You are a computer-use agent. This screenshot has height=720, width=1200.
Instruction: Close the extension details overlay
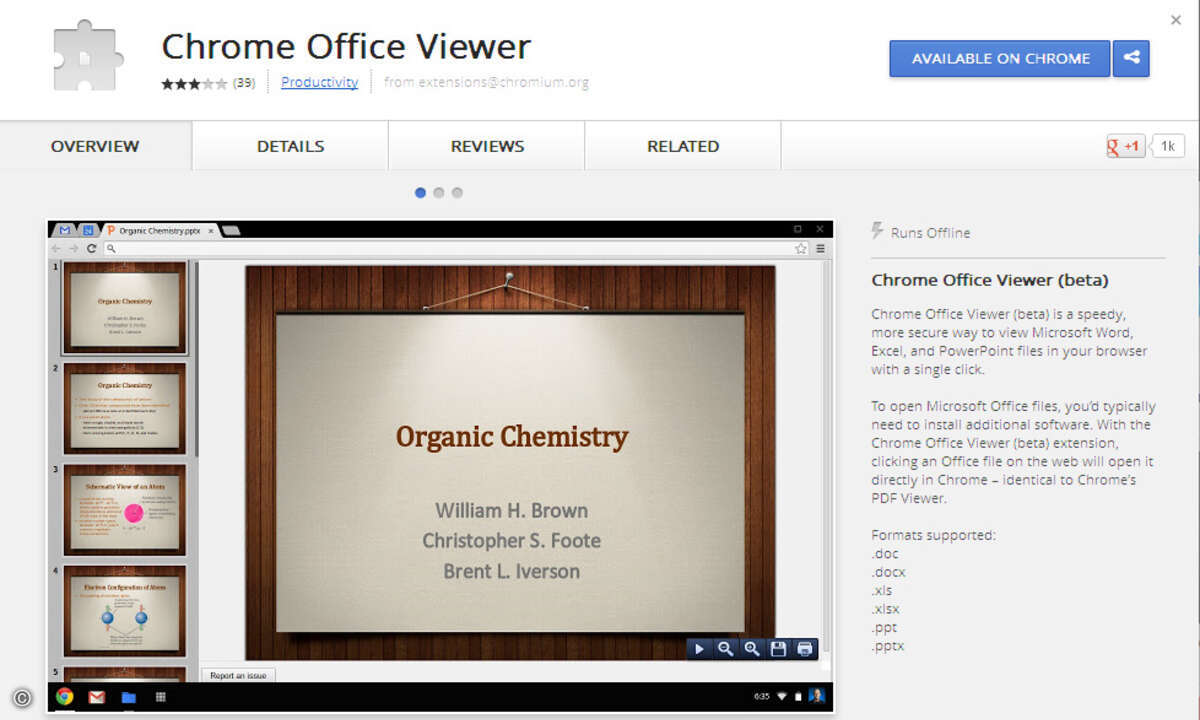pos(1176,20)
